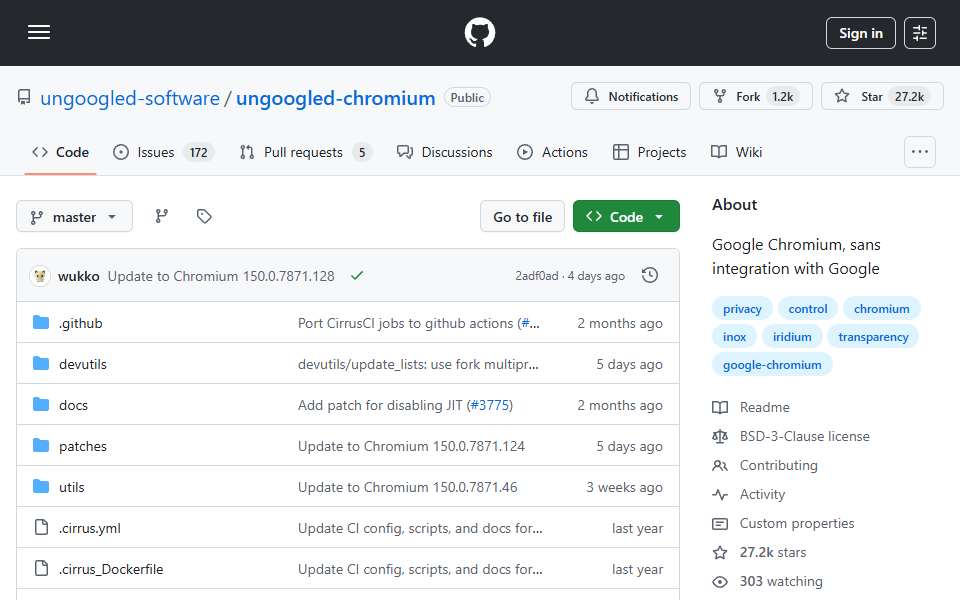Open the 'devutils/update_lists' commit message

point(418,364)
